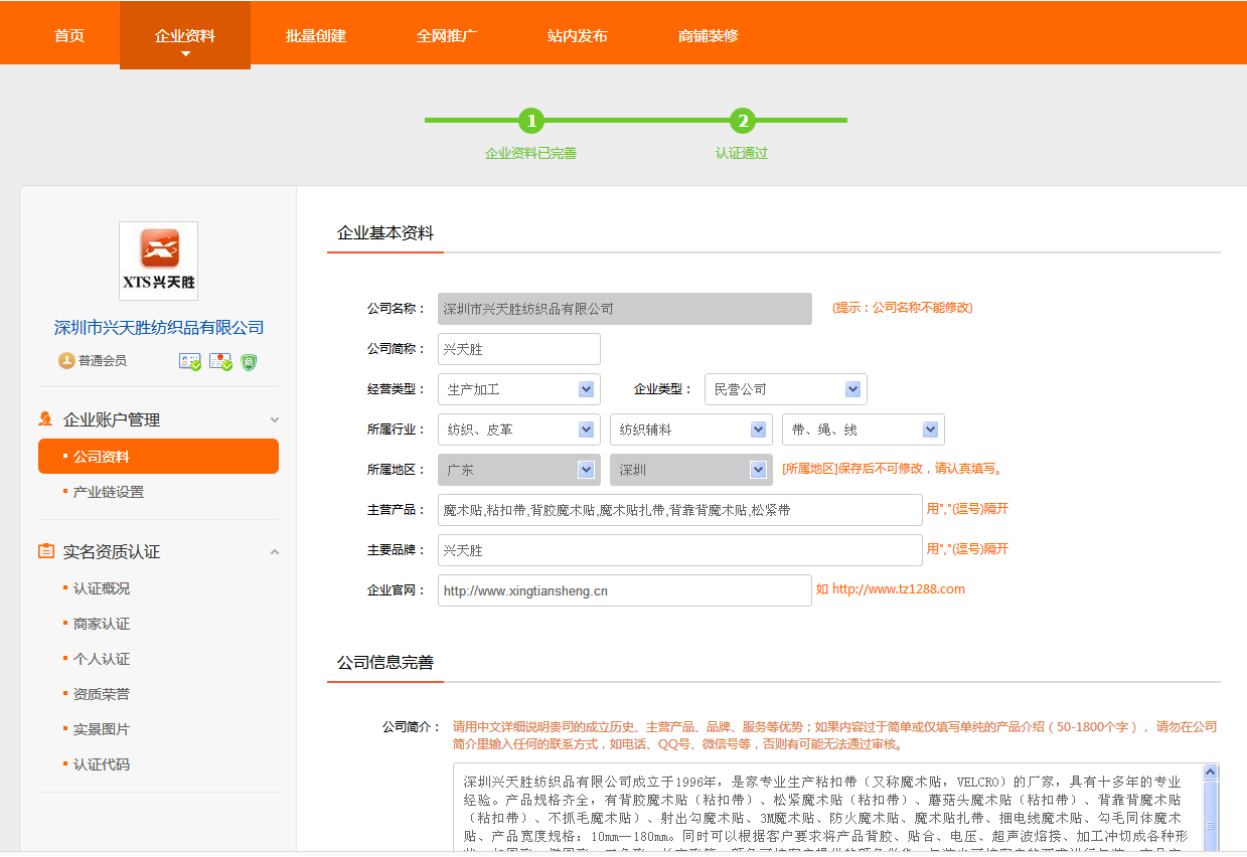Click the business license verified badge icon
This screenshot has height=857, width=1247.
click(x=220, y=362)
